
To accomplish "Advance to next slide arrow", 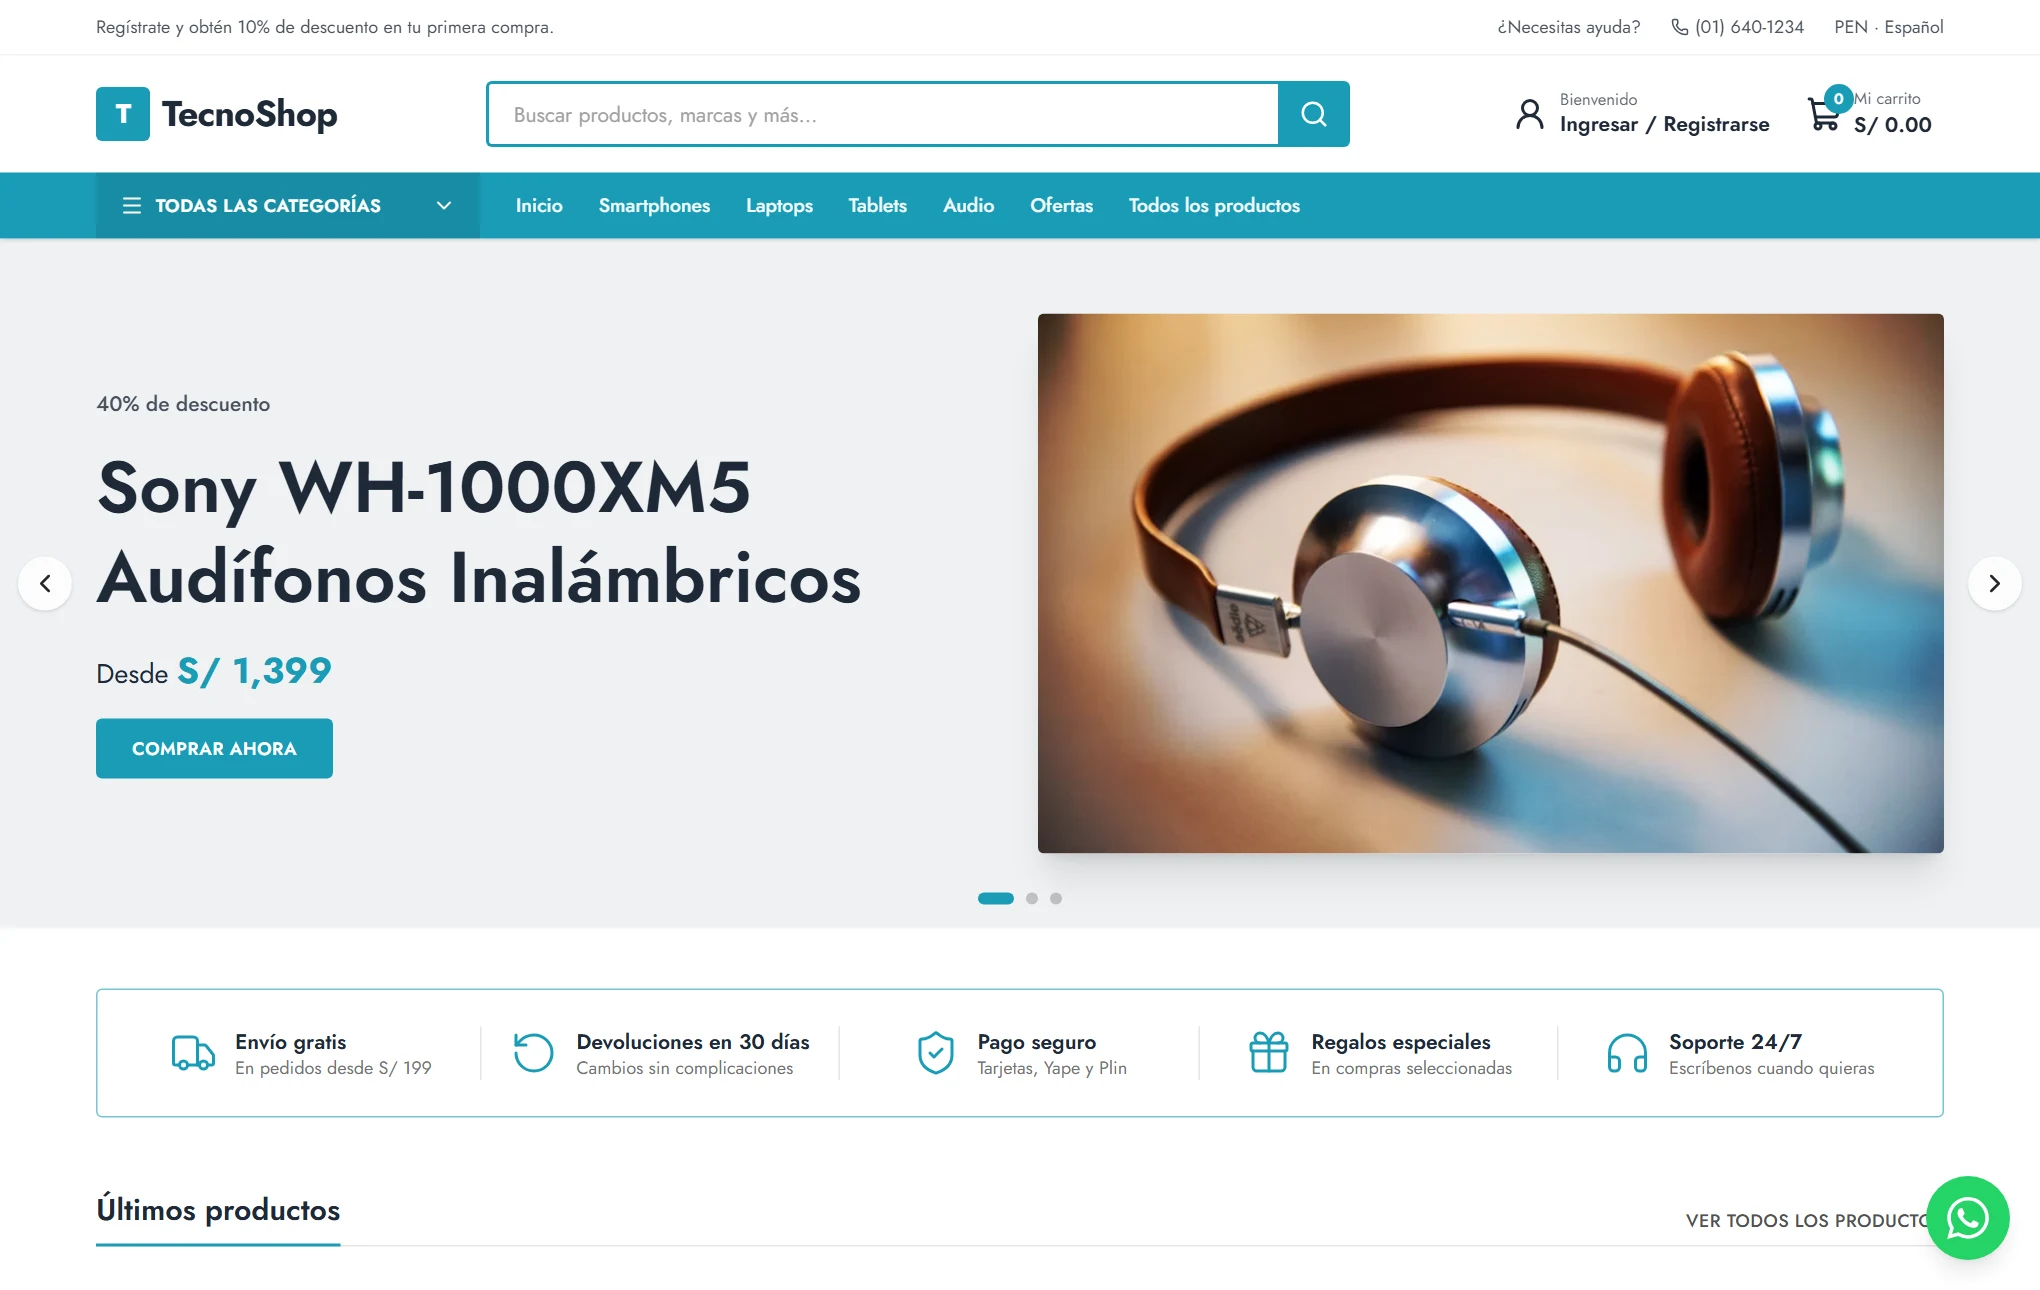I will [1994, 583].
